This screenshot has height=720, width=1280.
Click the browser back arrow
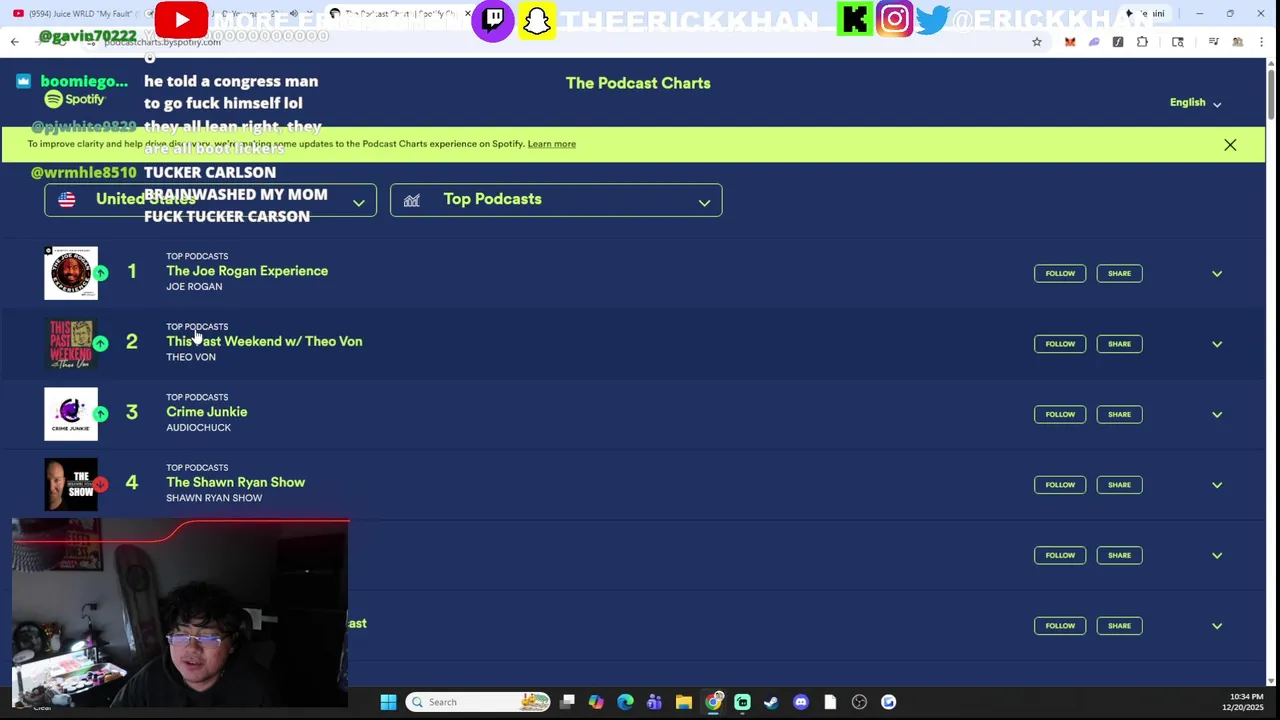click(14, 42)
